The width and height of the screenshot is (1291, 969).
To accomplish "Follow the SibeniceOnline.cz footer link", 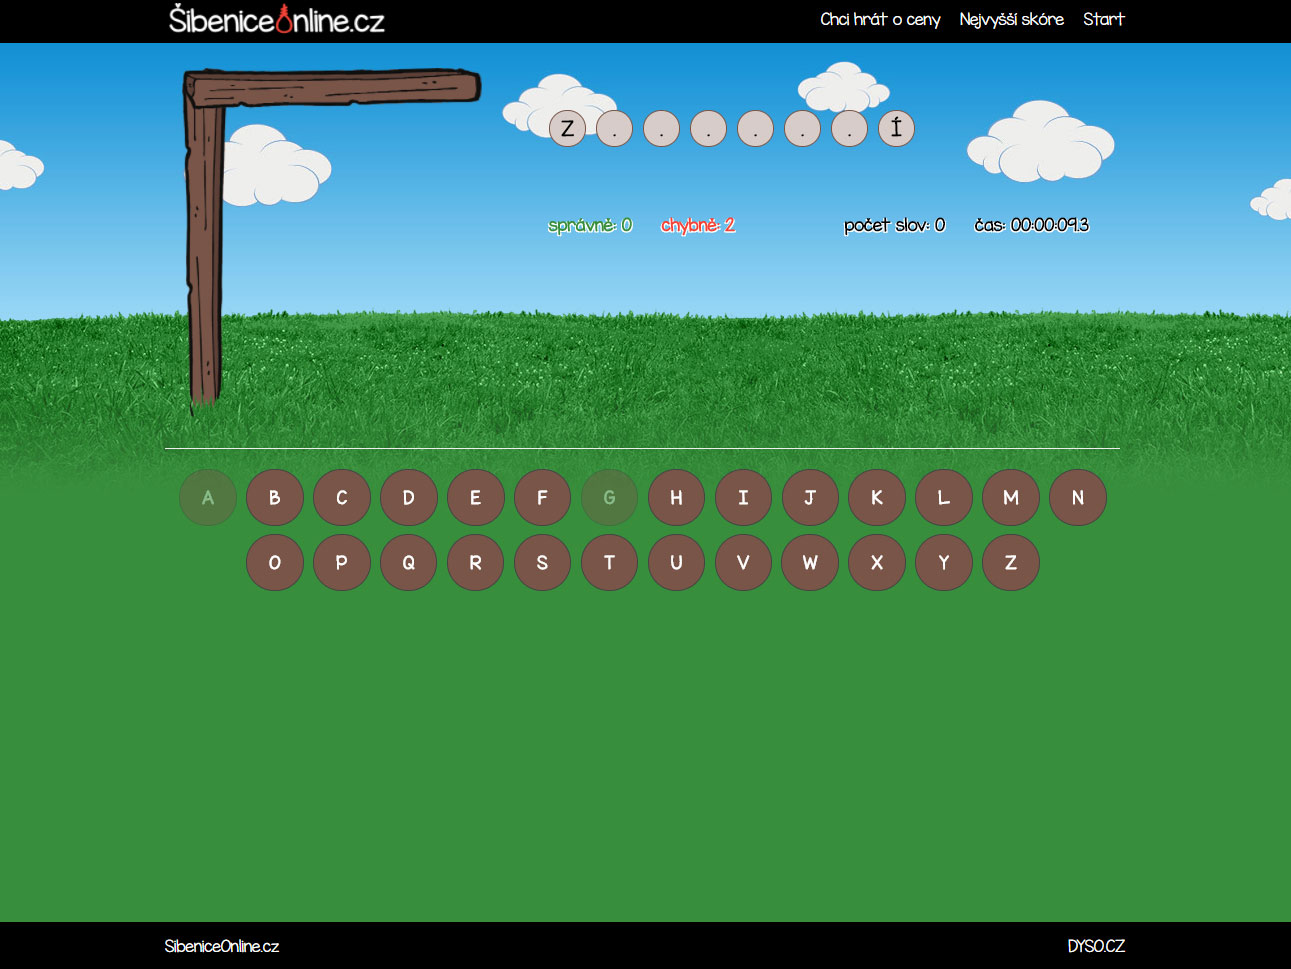I will click(x=222, y=946).
